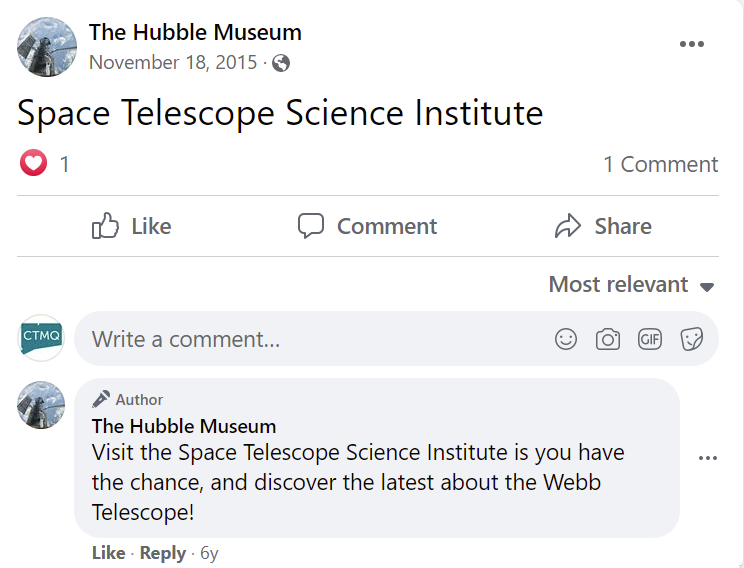View the 1 Comment count link
744x568 pixels.
(x=660, y=164)
